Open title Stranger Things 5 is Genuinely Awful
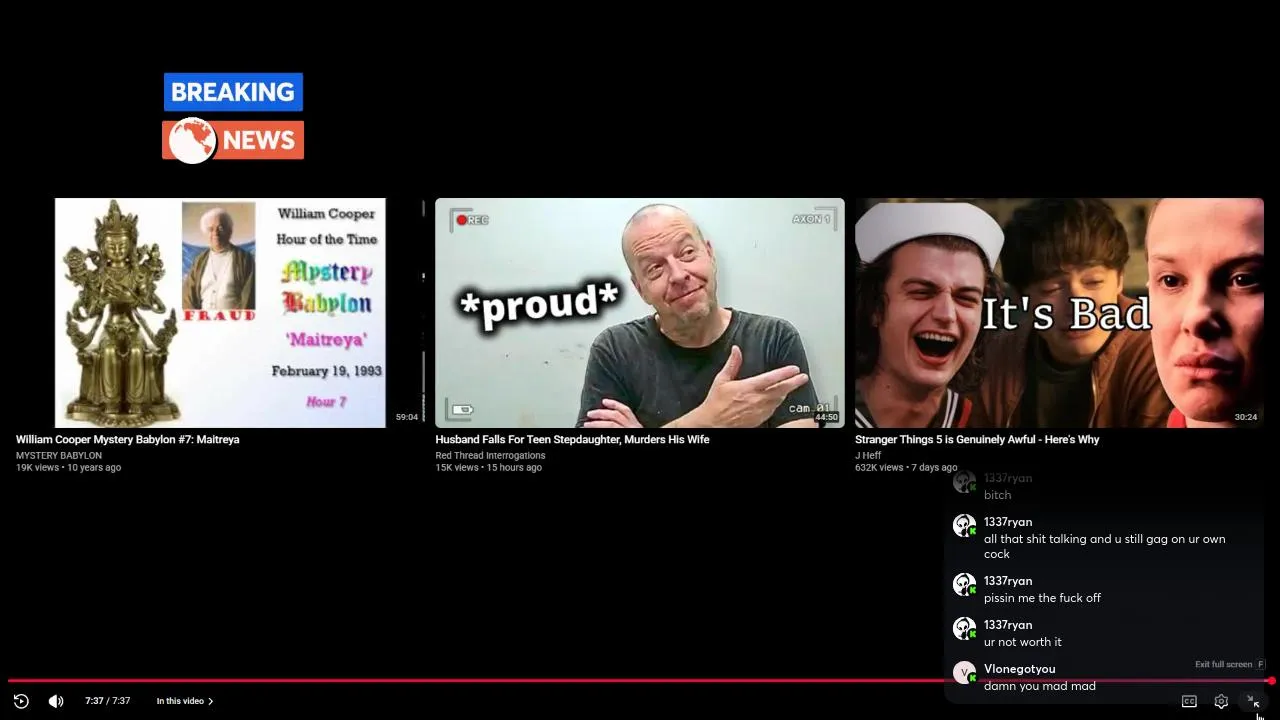 [x=977, y=439]
